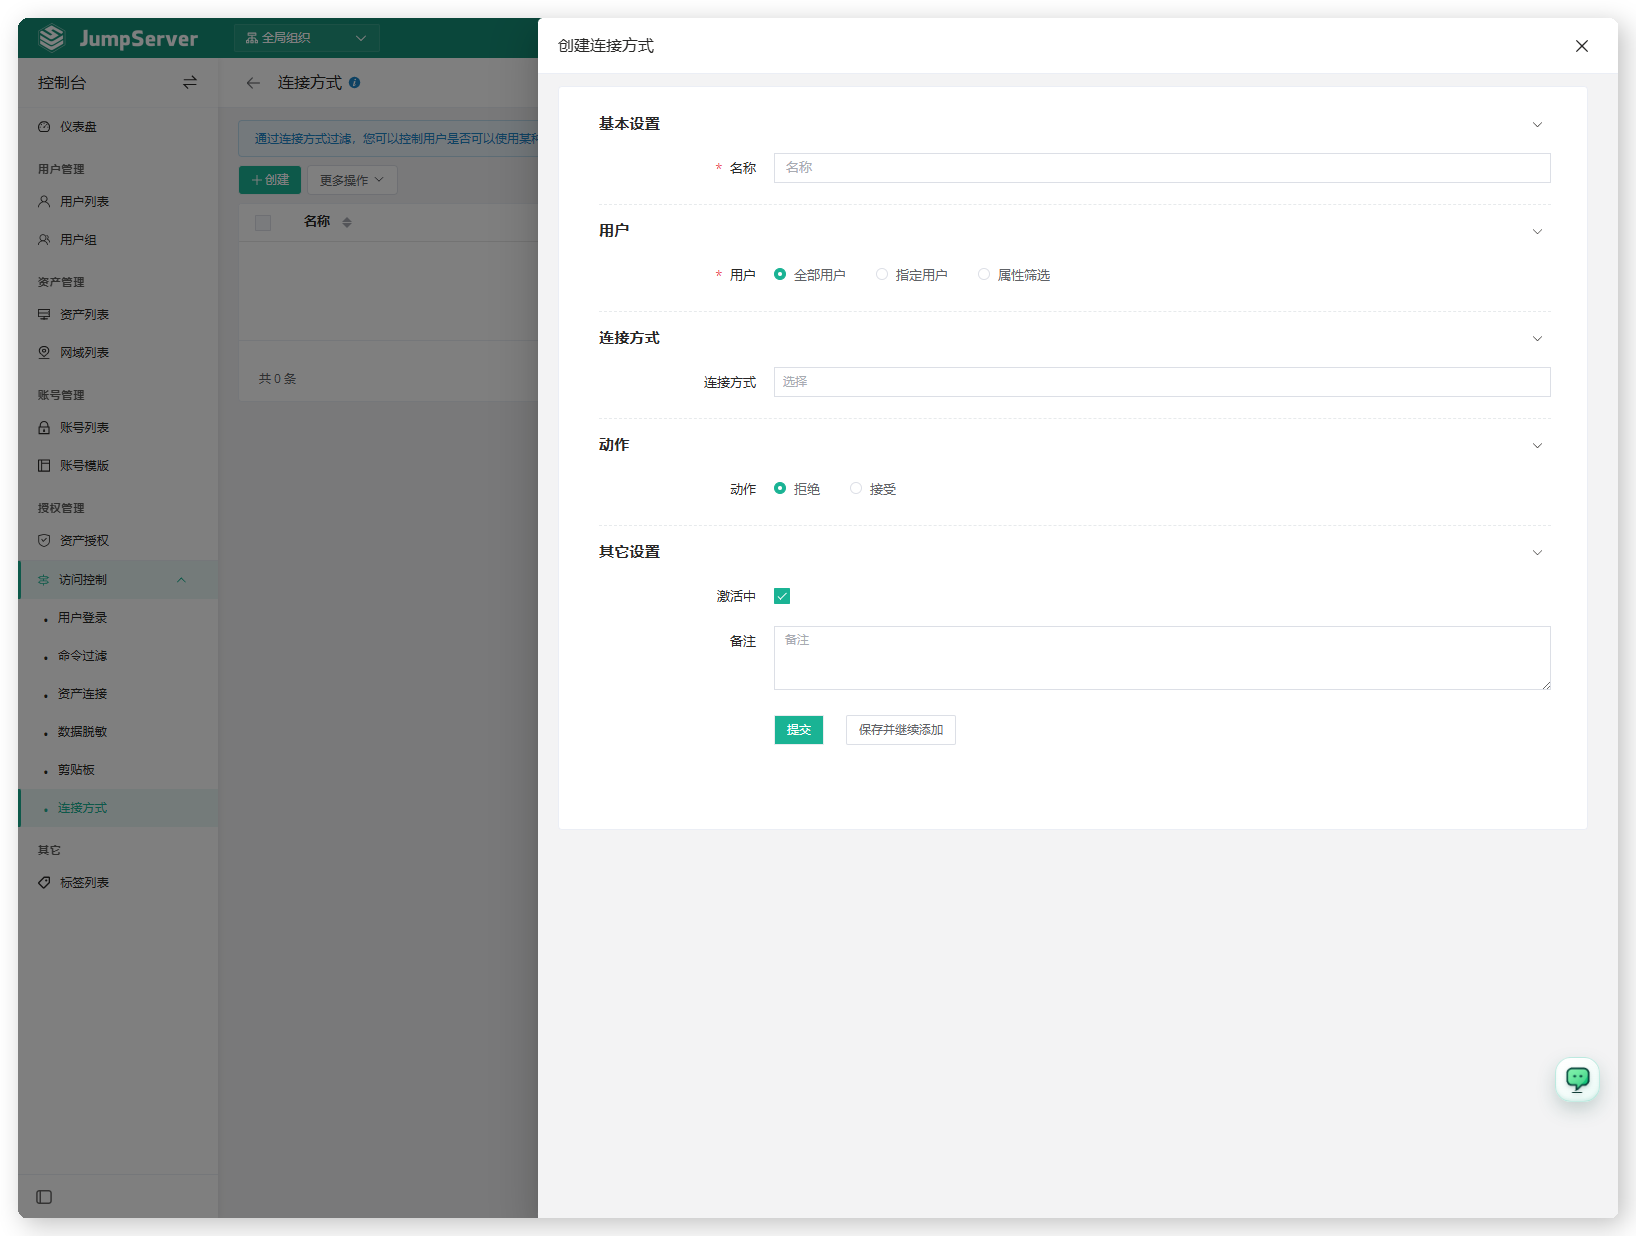Open the 全局组织 organization dropdown

point(307,38)
